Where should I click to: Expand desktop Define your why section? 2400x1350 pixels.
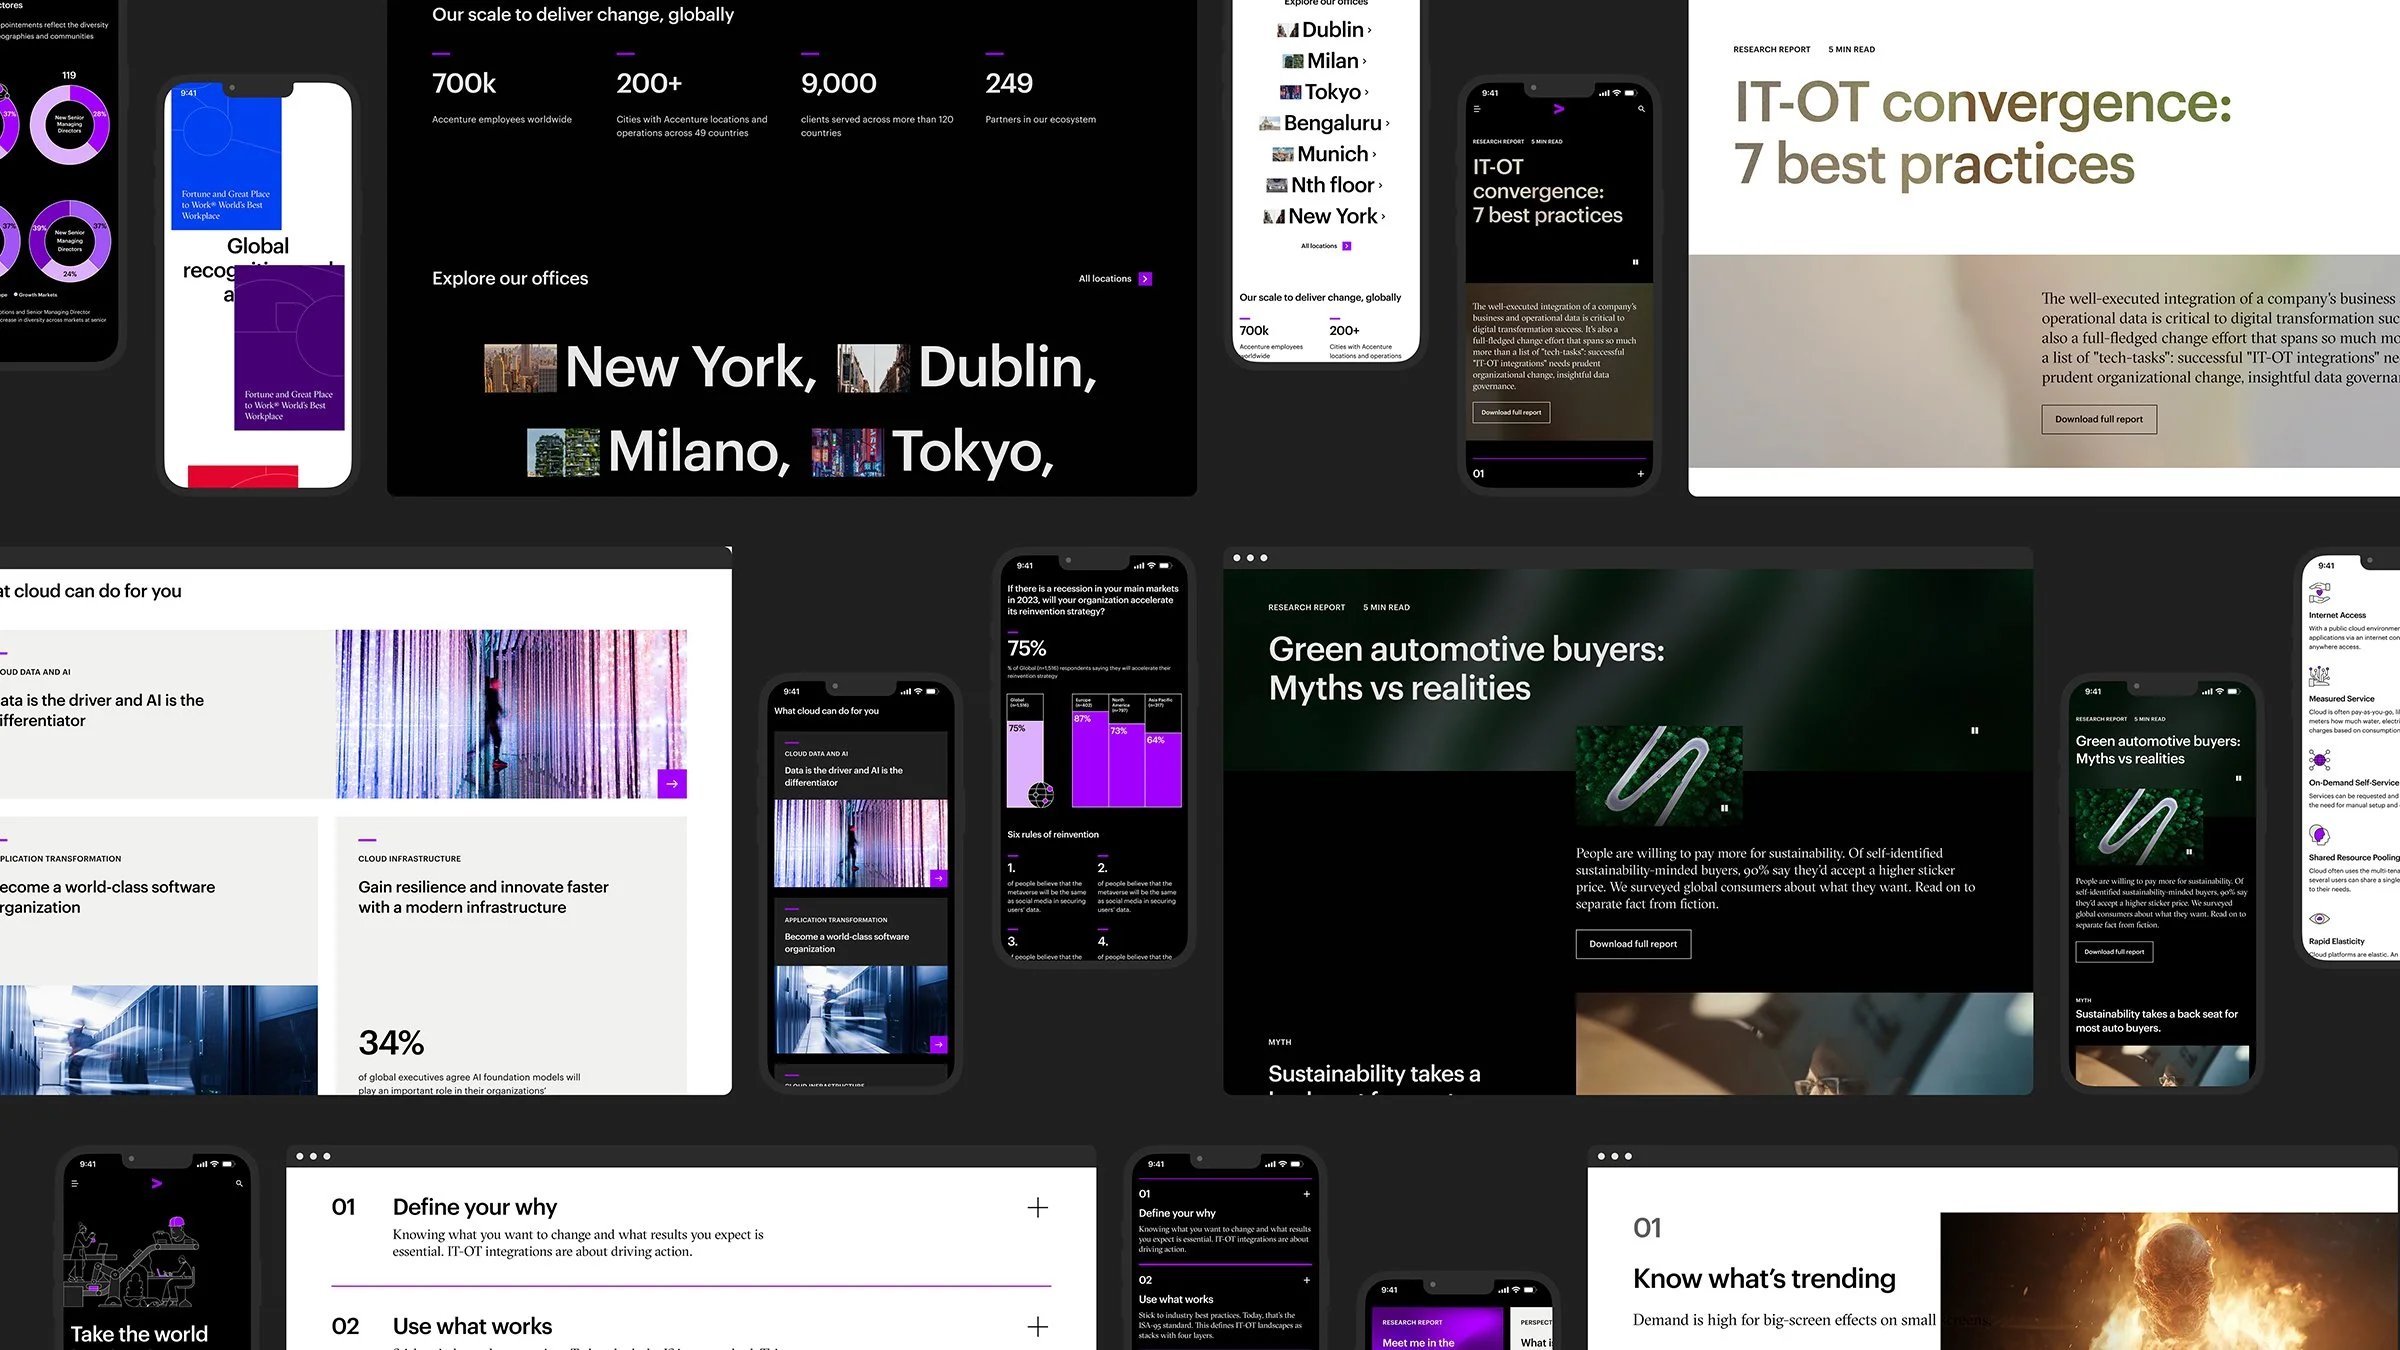coord(1038,1208)
